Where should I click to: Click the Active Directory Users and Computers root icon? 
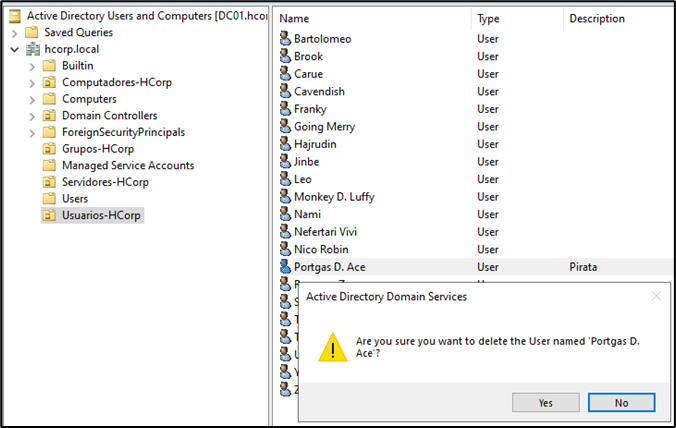[x=15, y=16]
